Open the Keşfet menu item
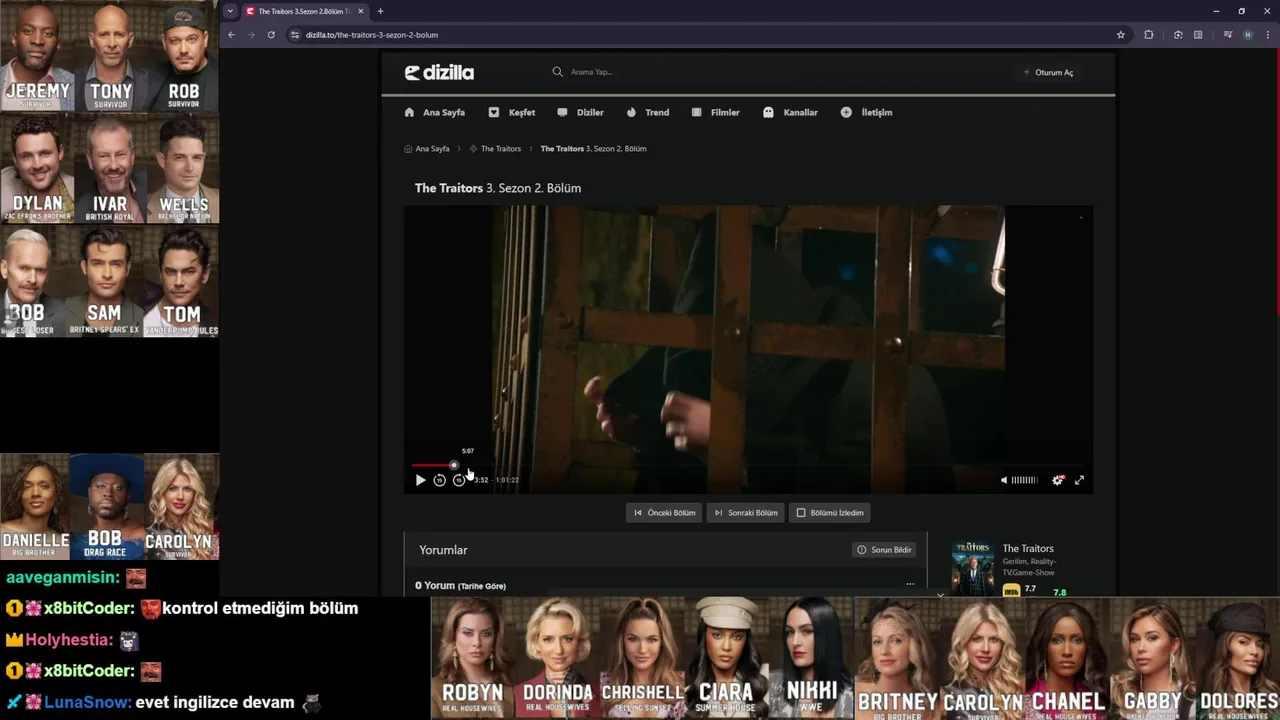Screen dimensions: 1280x720 [x=512, y=113]
